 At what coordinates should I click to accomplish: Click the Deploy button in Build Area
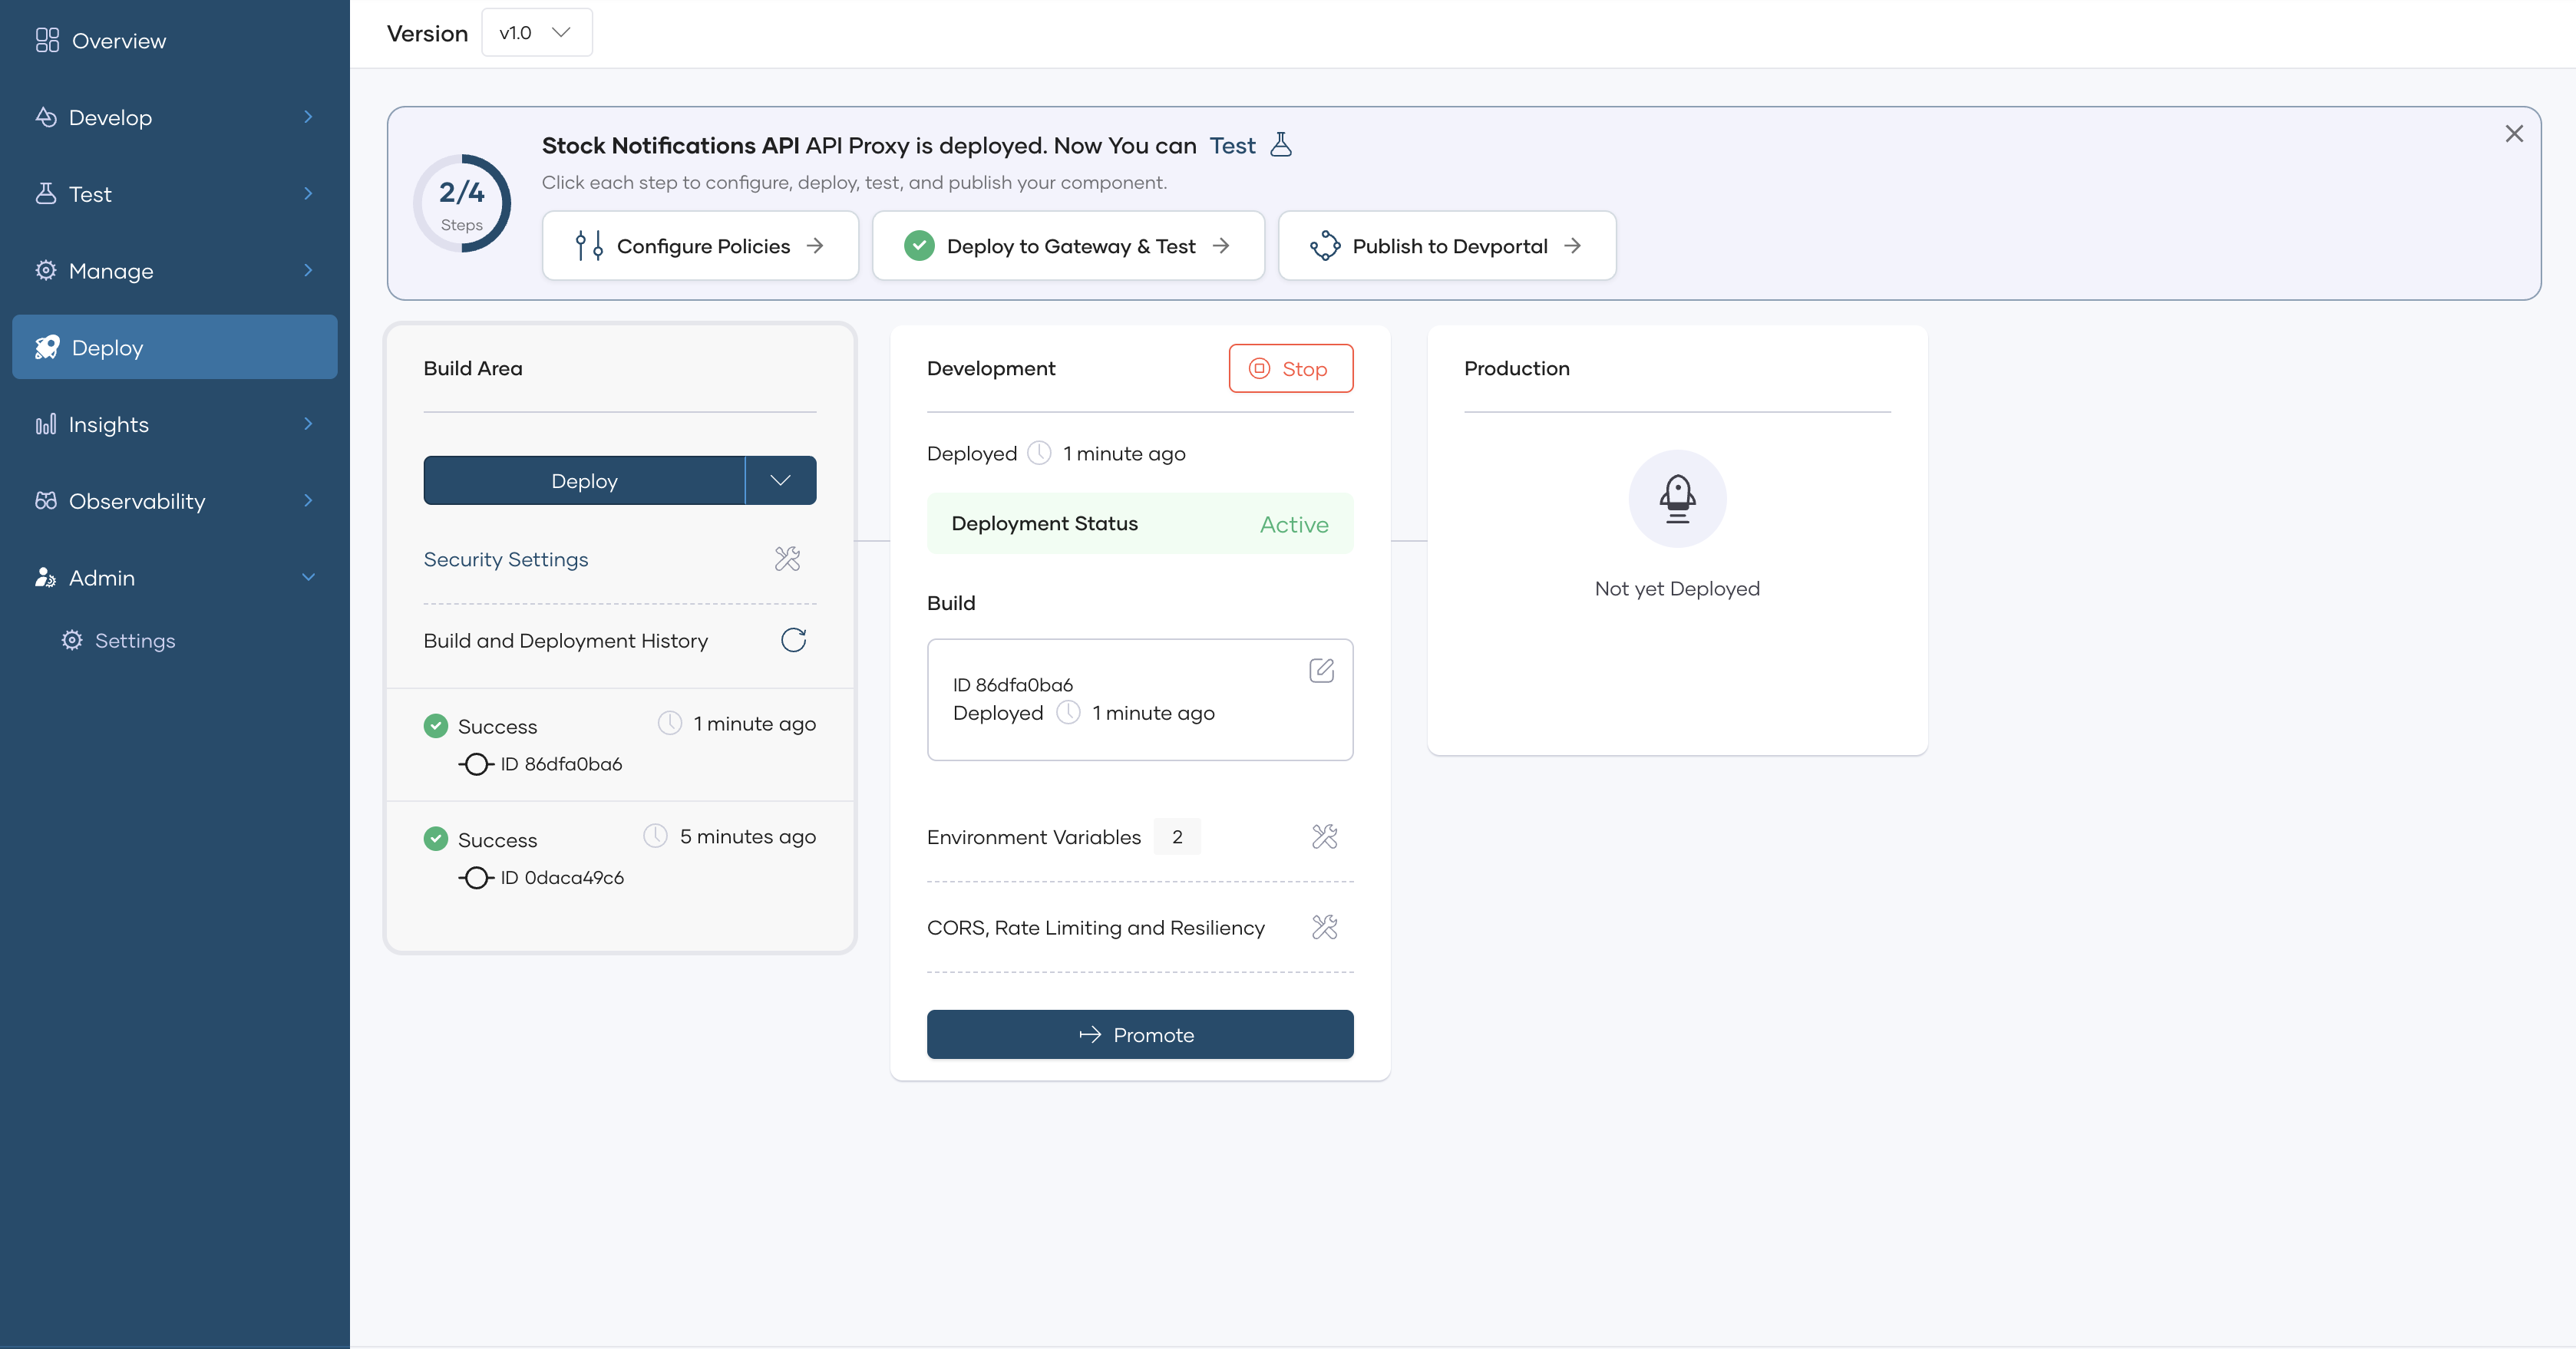point(584,481)
